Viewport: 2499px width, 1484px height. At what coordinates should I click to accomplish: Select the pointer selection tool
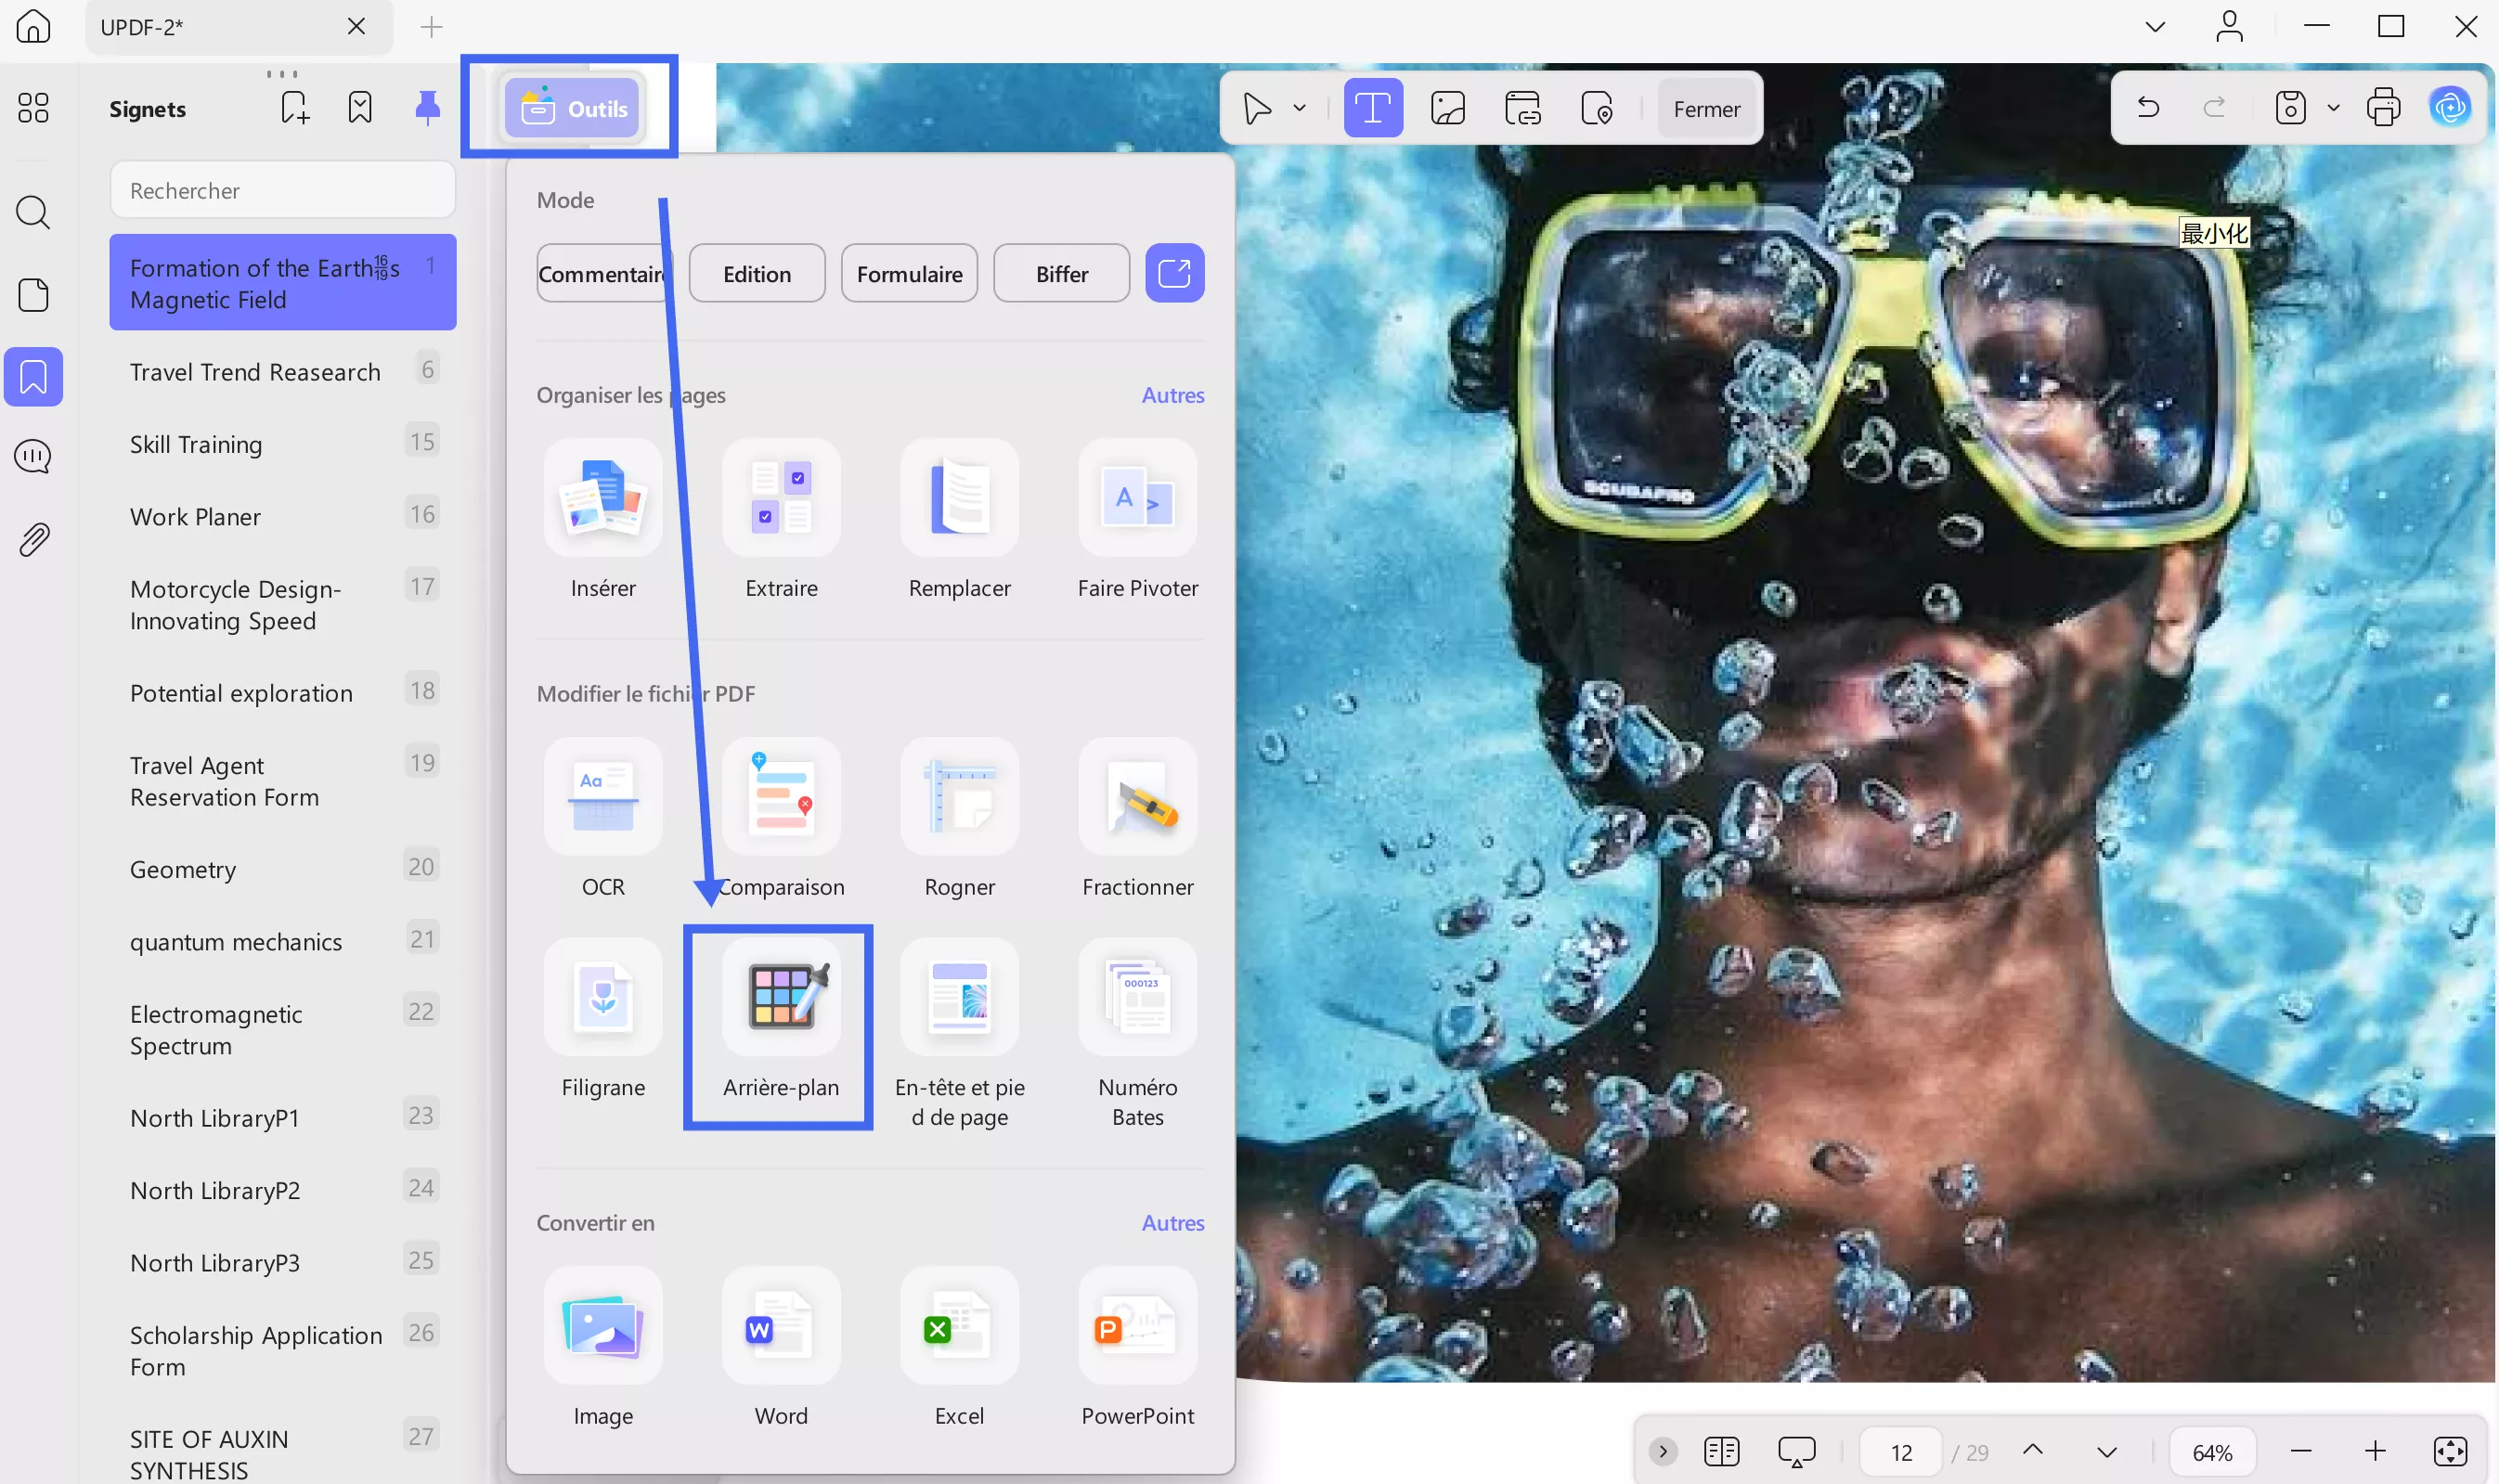pyautogui.click(x=1256, y=108)
